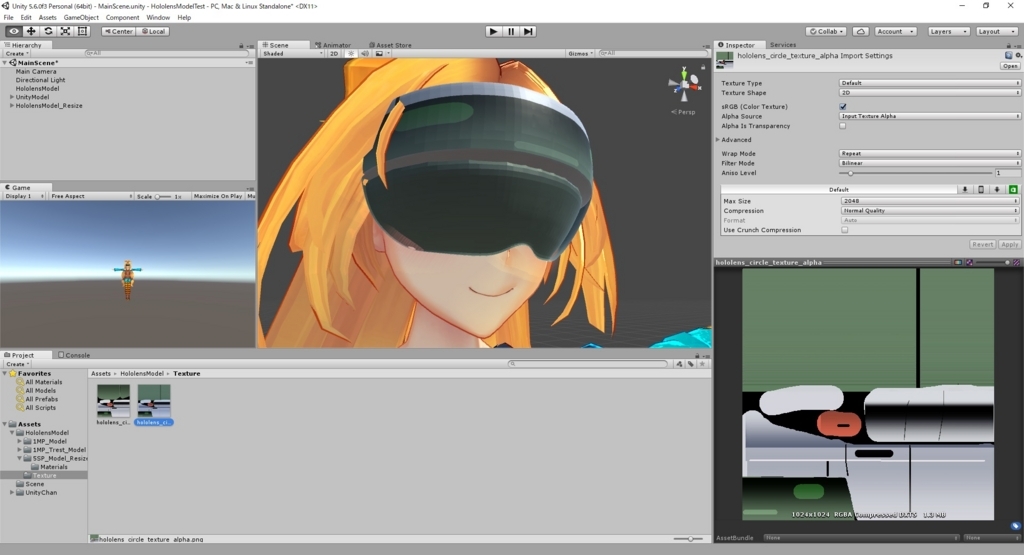Toggle pivot Center mode

(118, 31)
